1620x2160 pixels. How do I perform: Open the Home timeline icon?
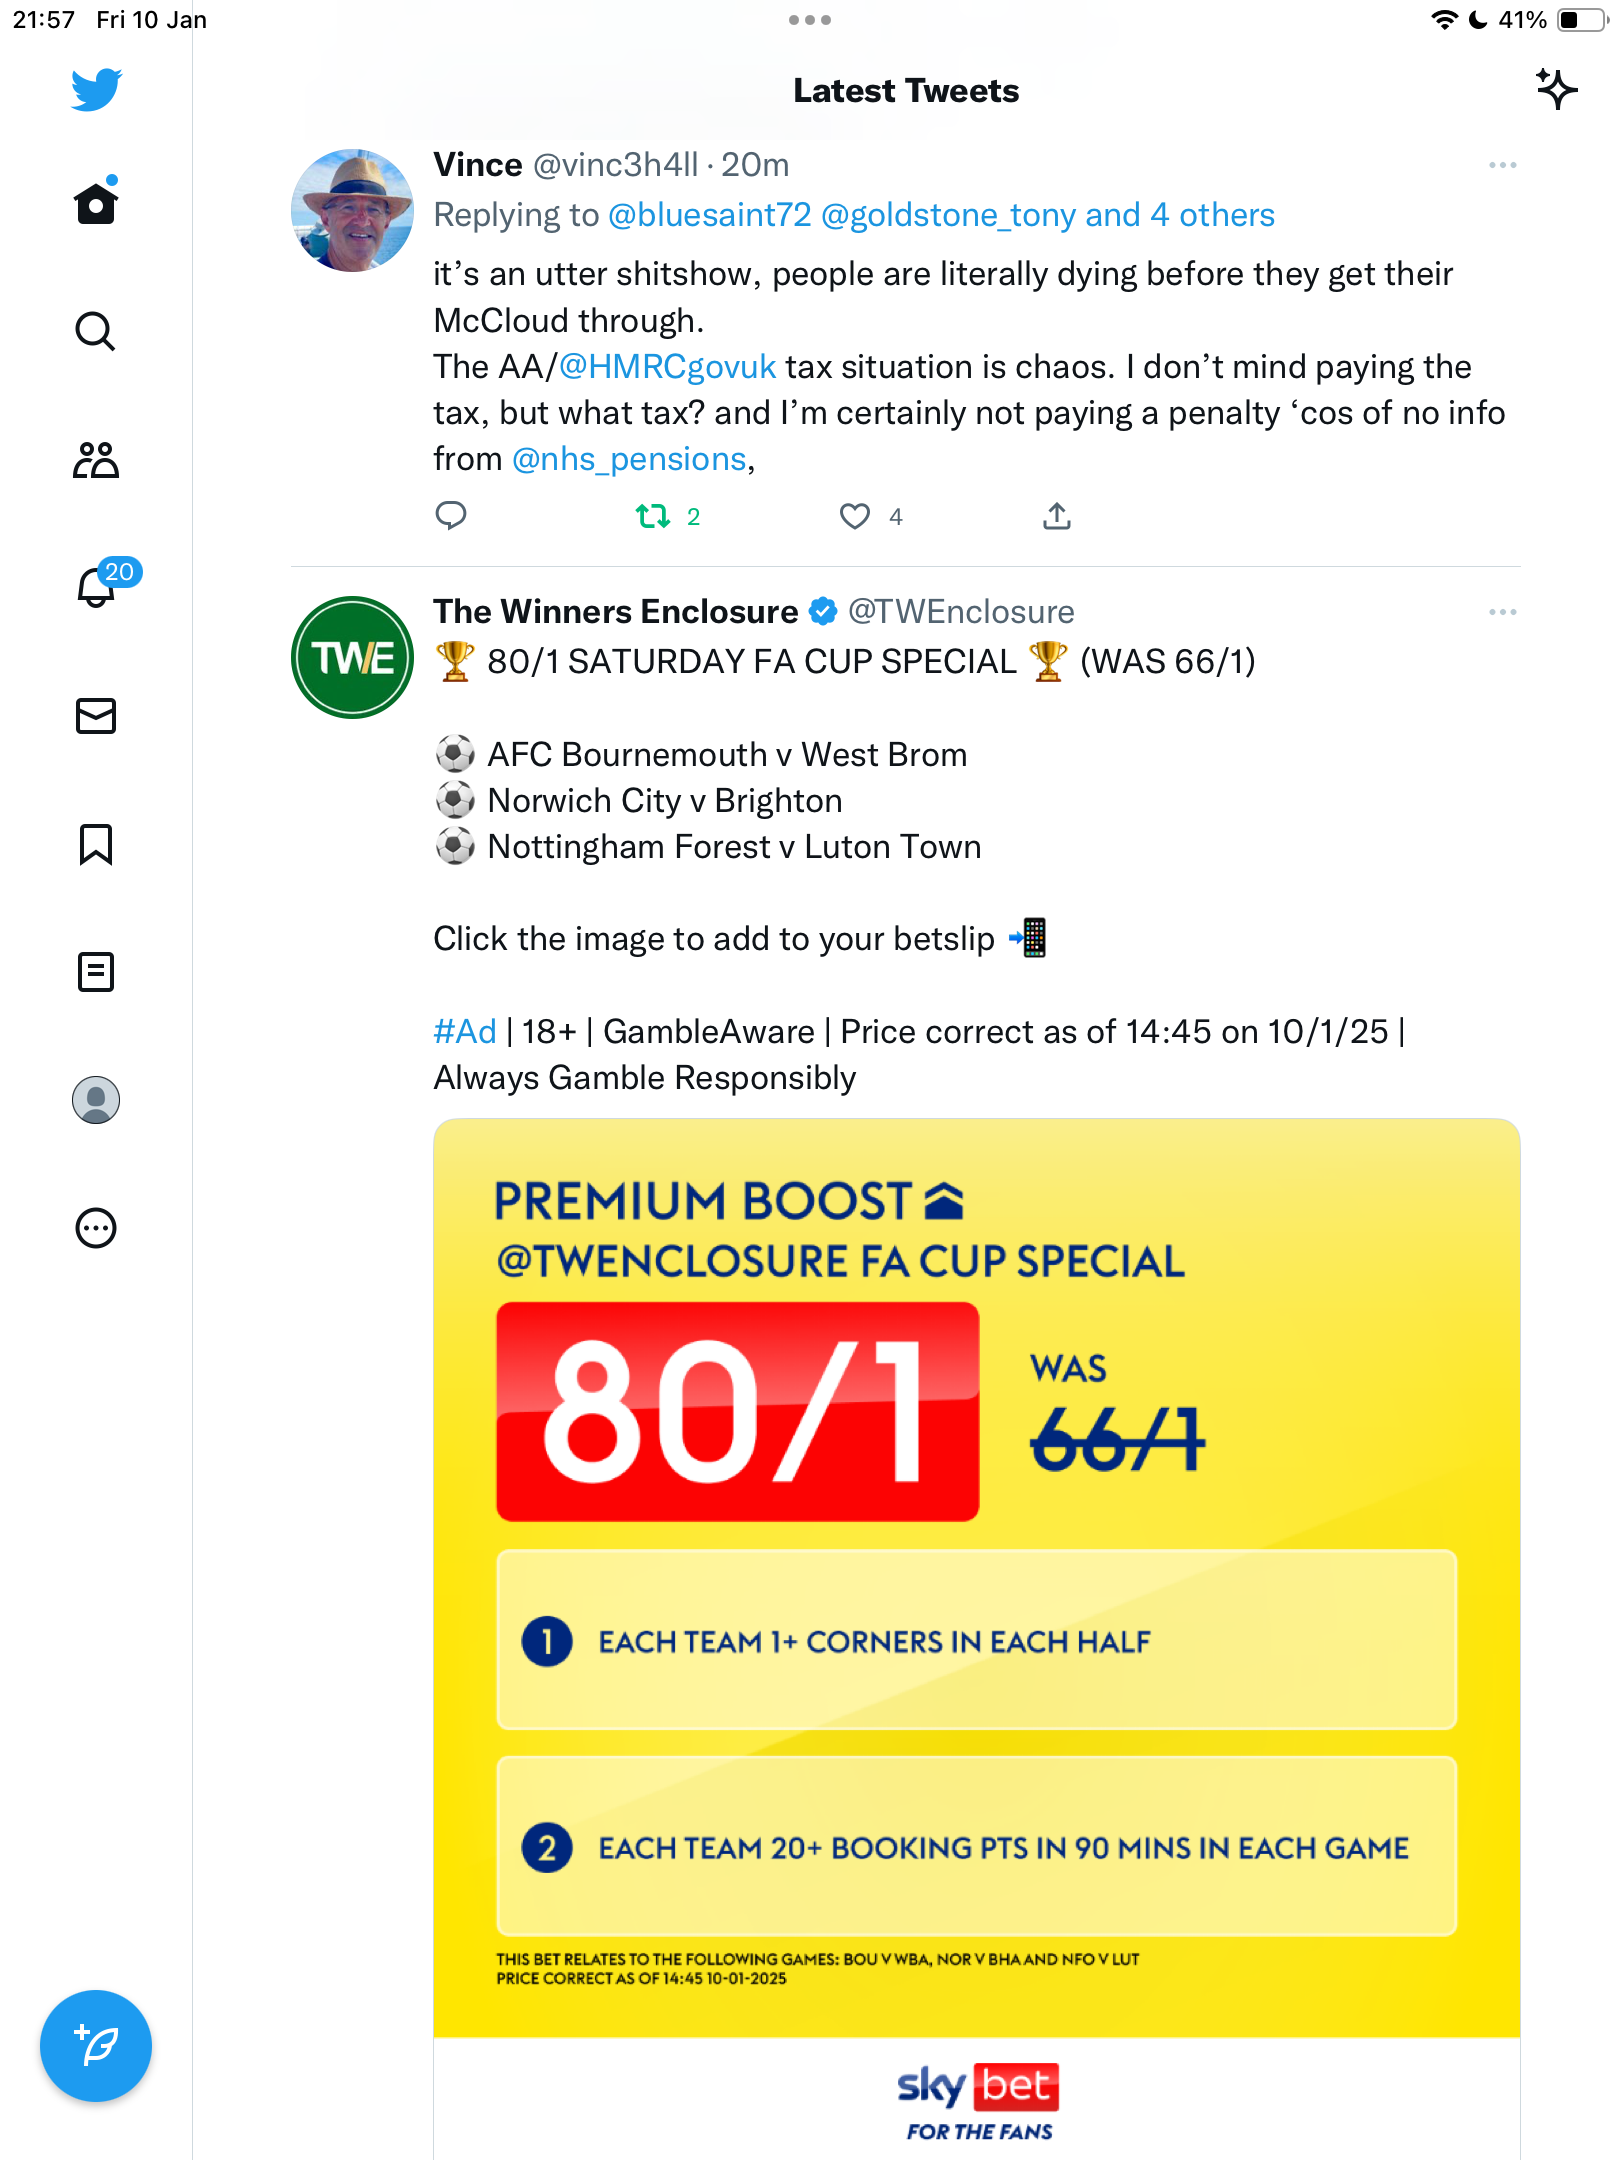coord(96,202)
